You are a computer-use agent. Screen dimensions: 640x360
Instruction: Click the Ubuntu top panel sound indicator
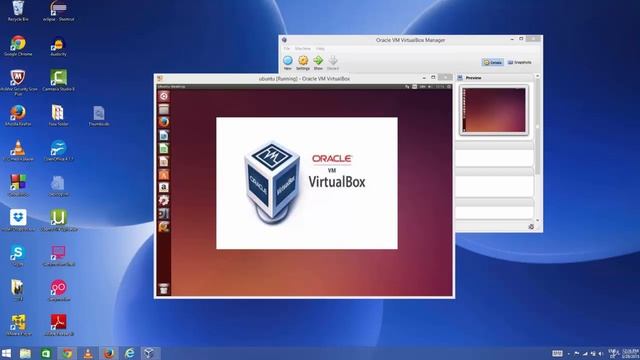coord(429,87)
